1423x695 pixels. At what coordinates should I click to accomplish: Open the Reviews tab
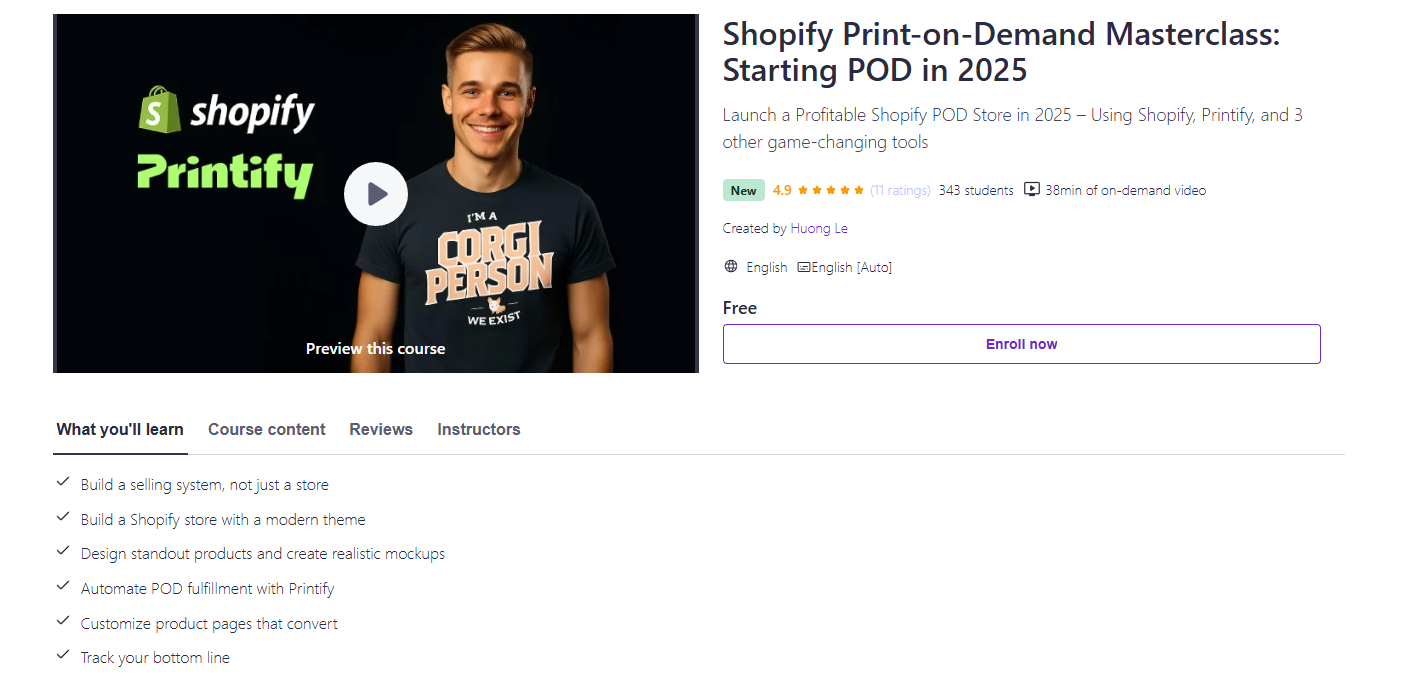pyautogui.click(x=380, y=429)
